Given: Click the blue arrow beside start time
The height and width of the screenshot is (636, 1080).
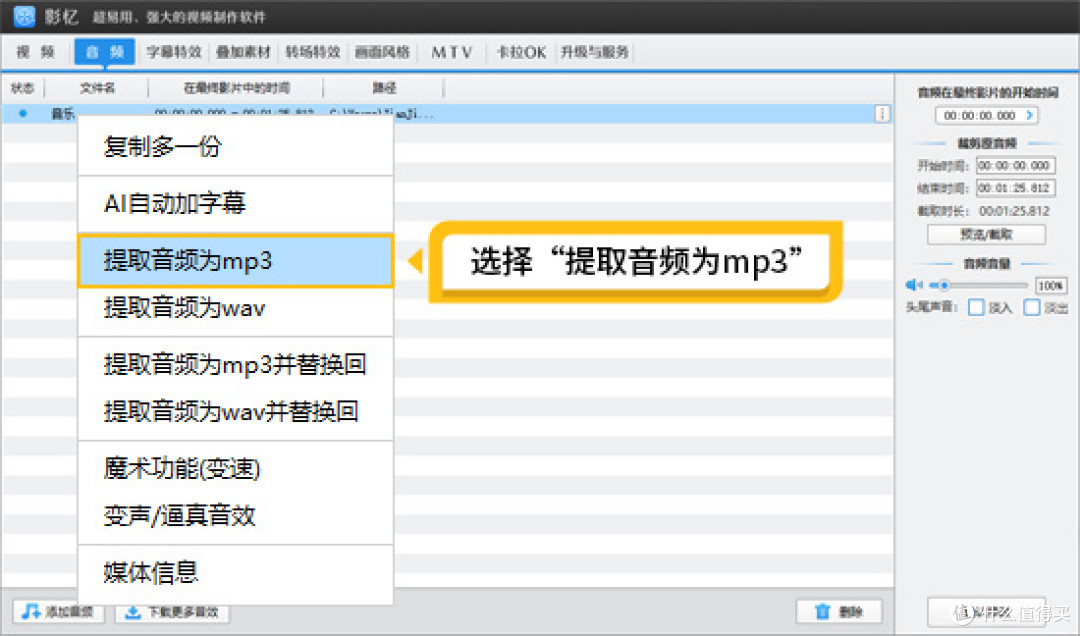Looking at the screenshot, I should click(1030, 115).
